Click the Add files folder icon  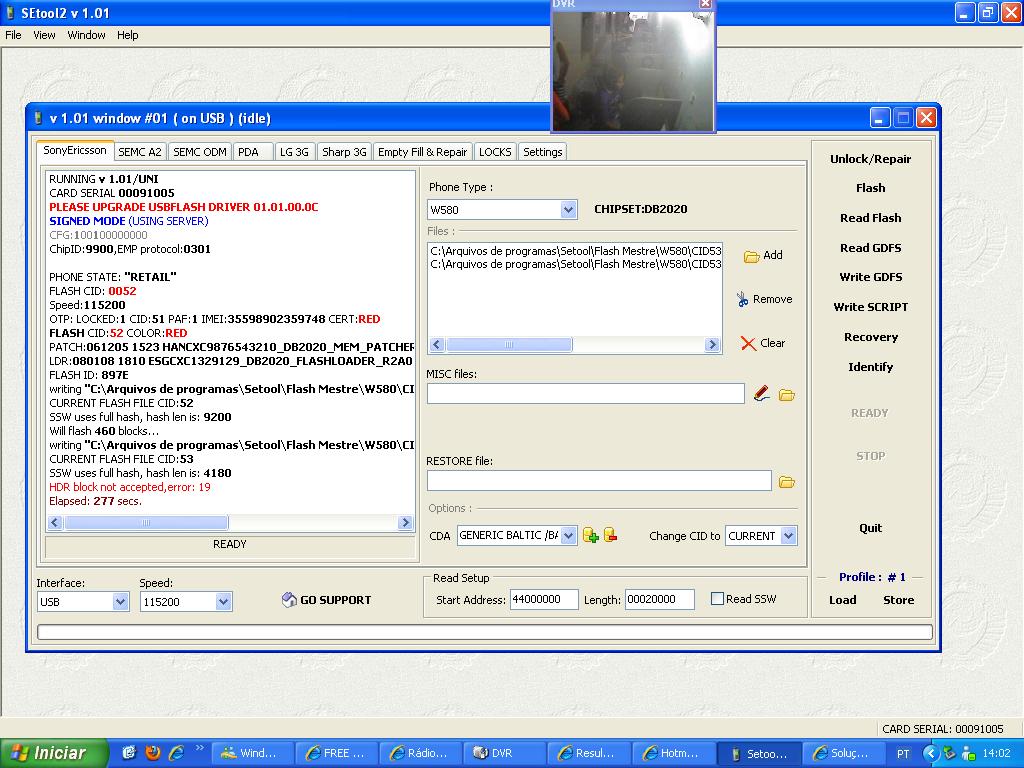pos(751,257)
